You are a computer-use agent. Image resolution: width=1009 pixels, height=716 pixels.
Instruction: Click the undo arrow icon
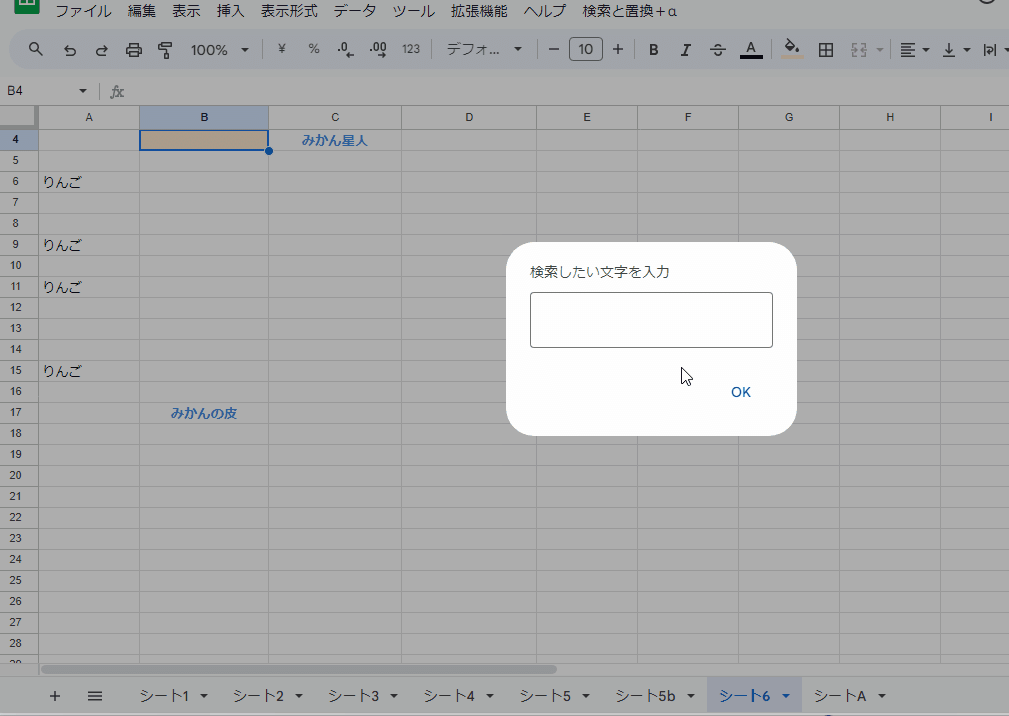point(69,50)
